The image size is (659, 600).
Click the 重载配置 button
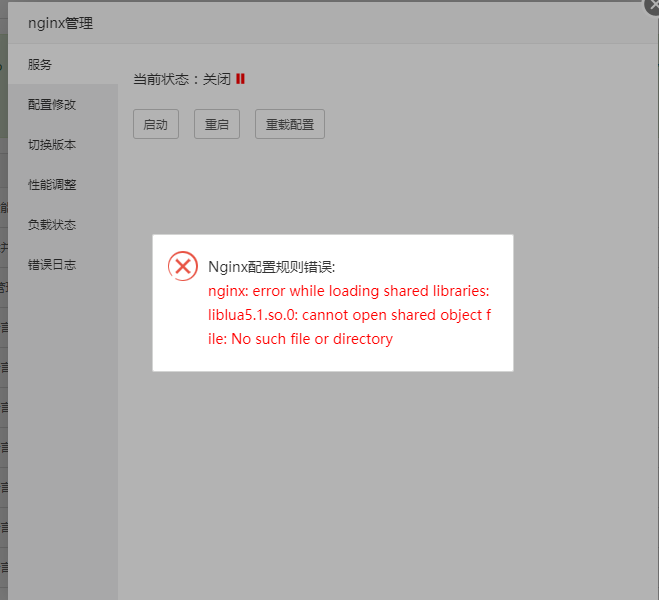click(290, 124)
